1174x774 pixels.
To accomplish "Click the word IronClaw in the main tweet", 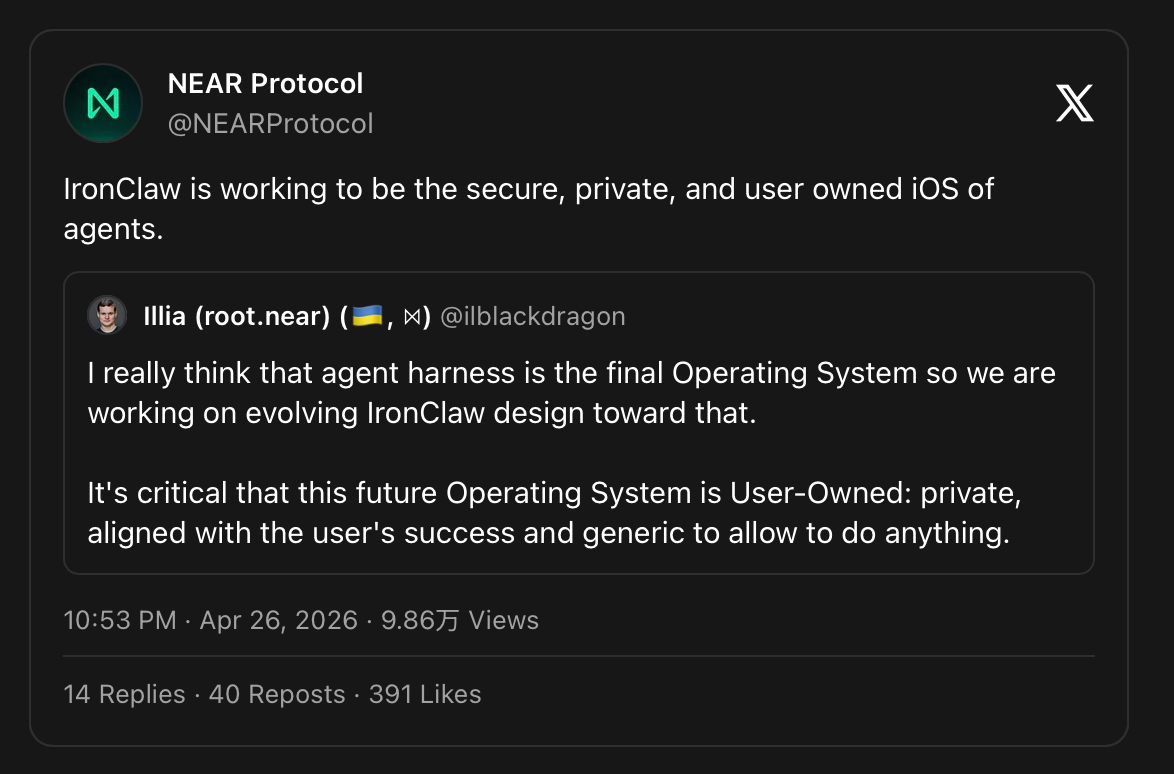I will [x=122, y=189].
